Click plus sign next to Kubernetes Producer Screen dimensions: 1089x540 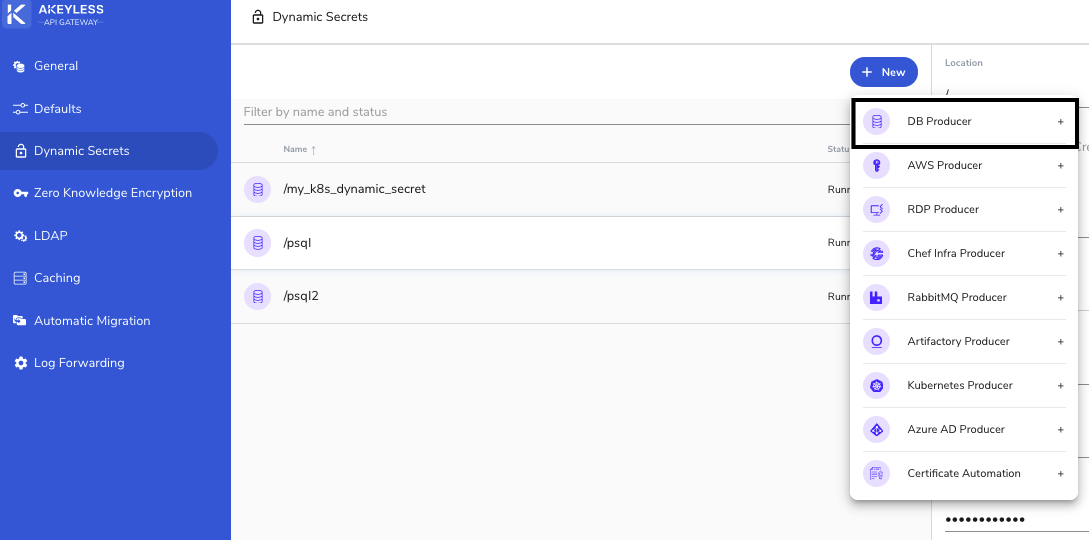1061,386
